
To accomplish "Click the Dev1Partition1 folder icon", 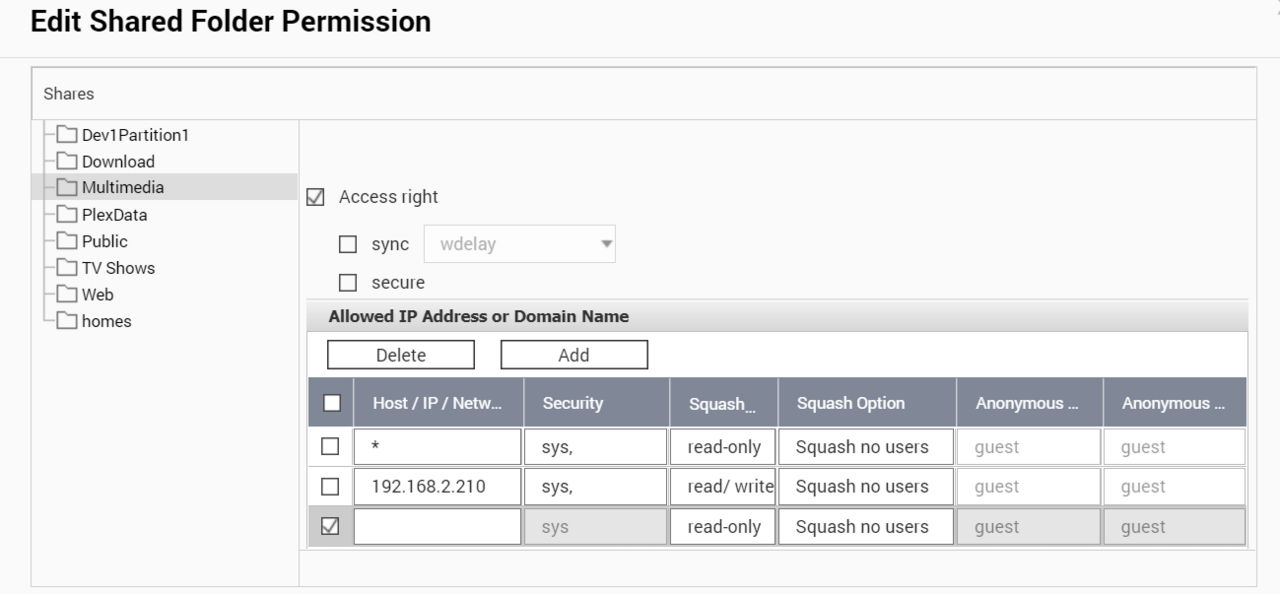I will click(x=67, y=135).
